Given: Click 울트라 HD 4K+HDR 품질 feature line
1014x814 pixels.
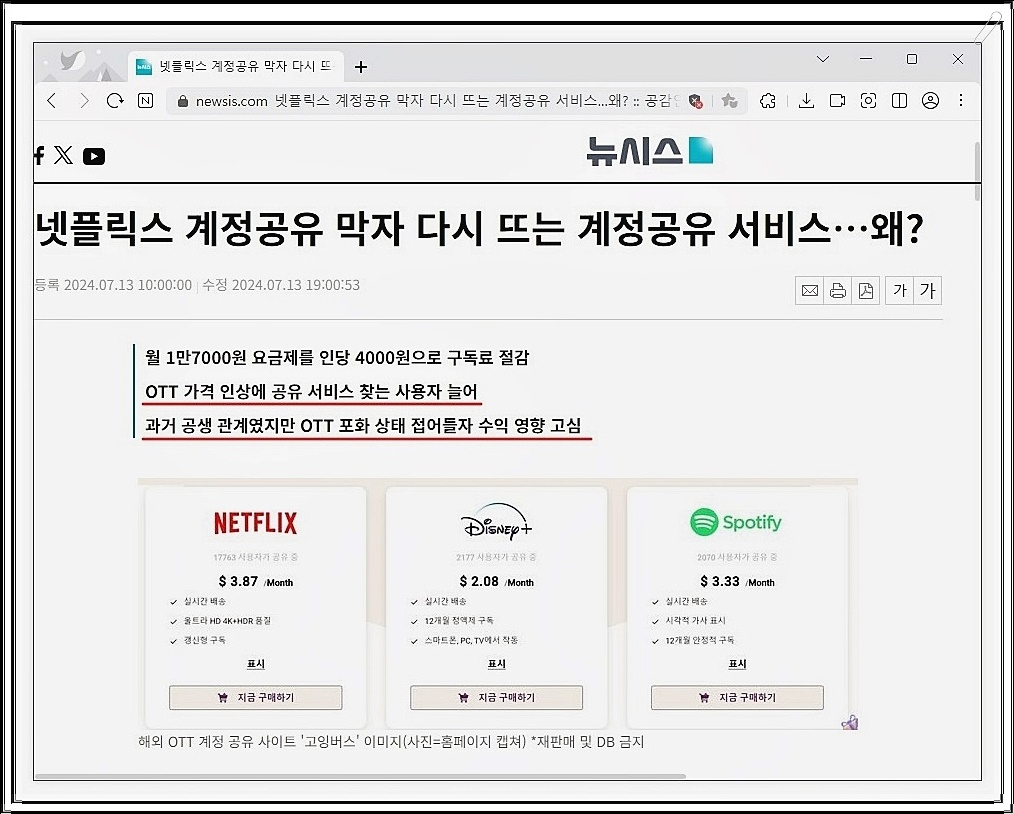Looking at the screenshot, I should 227,621.
